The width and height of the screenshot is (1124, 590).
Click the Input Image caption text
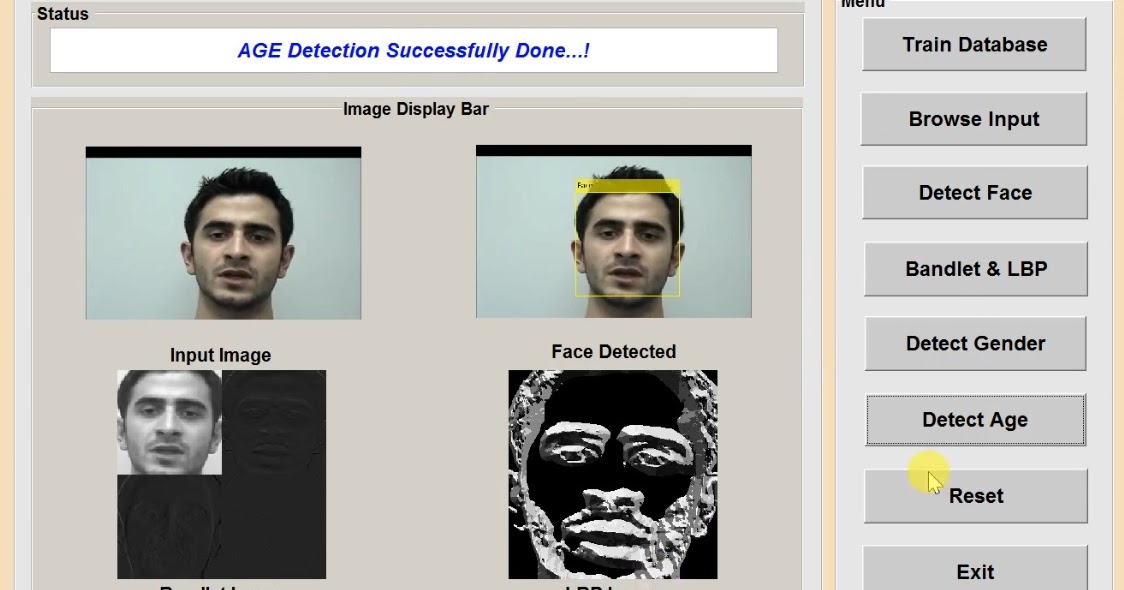point(221,354)
